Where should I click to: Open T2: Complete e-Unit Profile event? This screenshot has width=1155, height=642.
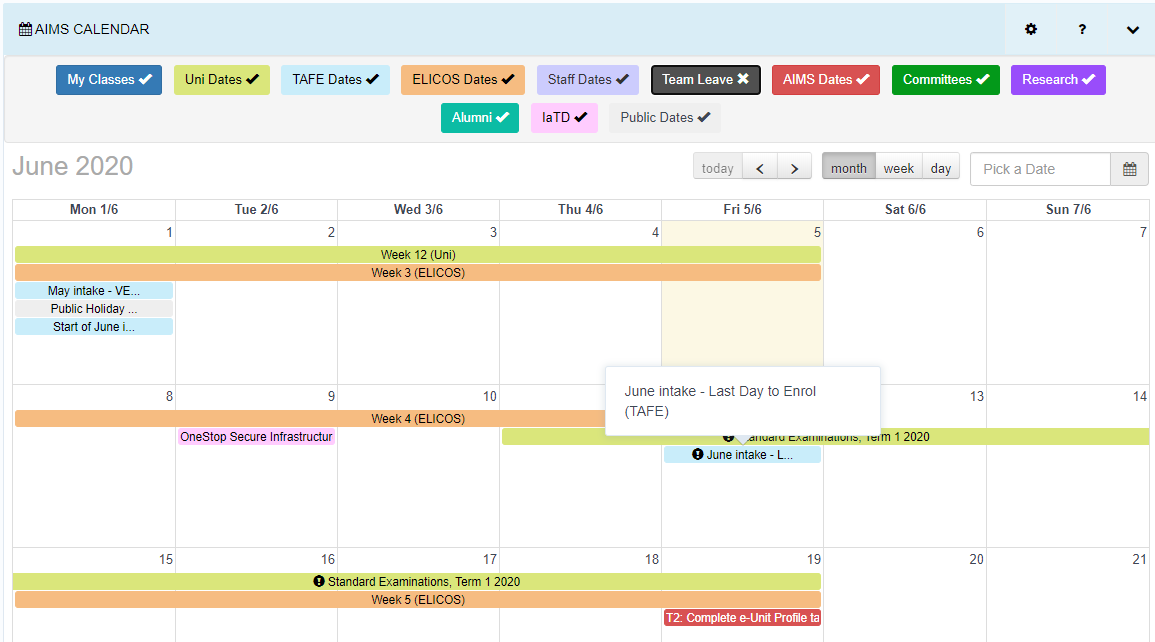click(742, 618)
